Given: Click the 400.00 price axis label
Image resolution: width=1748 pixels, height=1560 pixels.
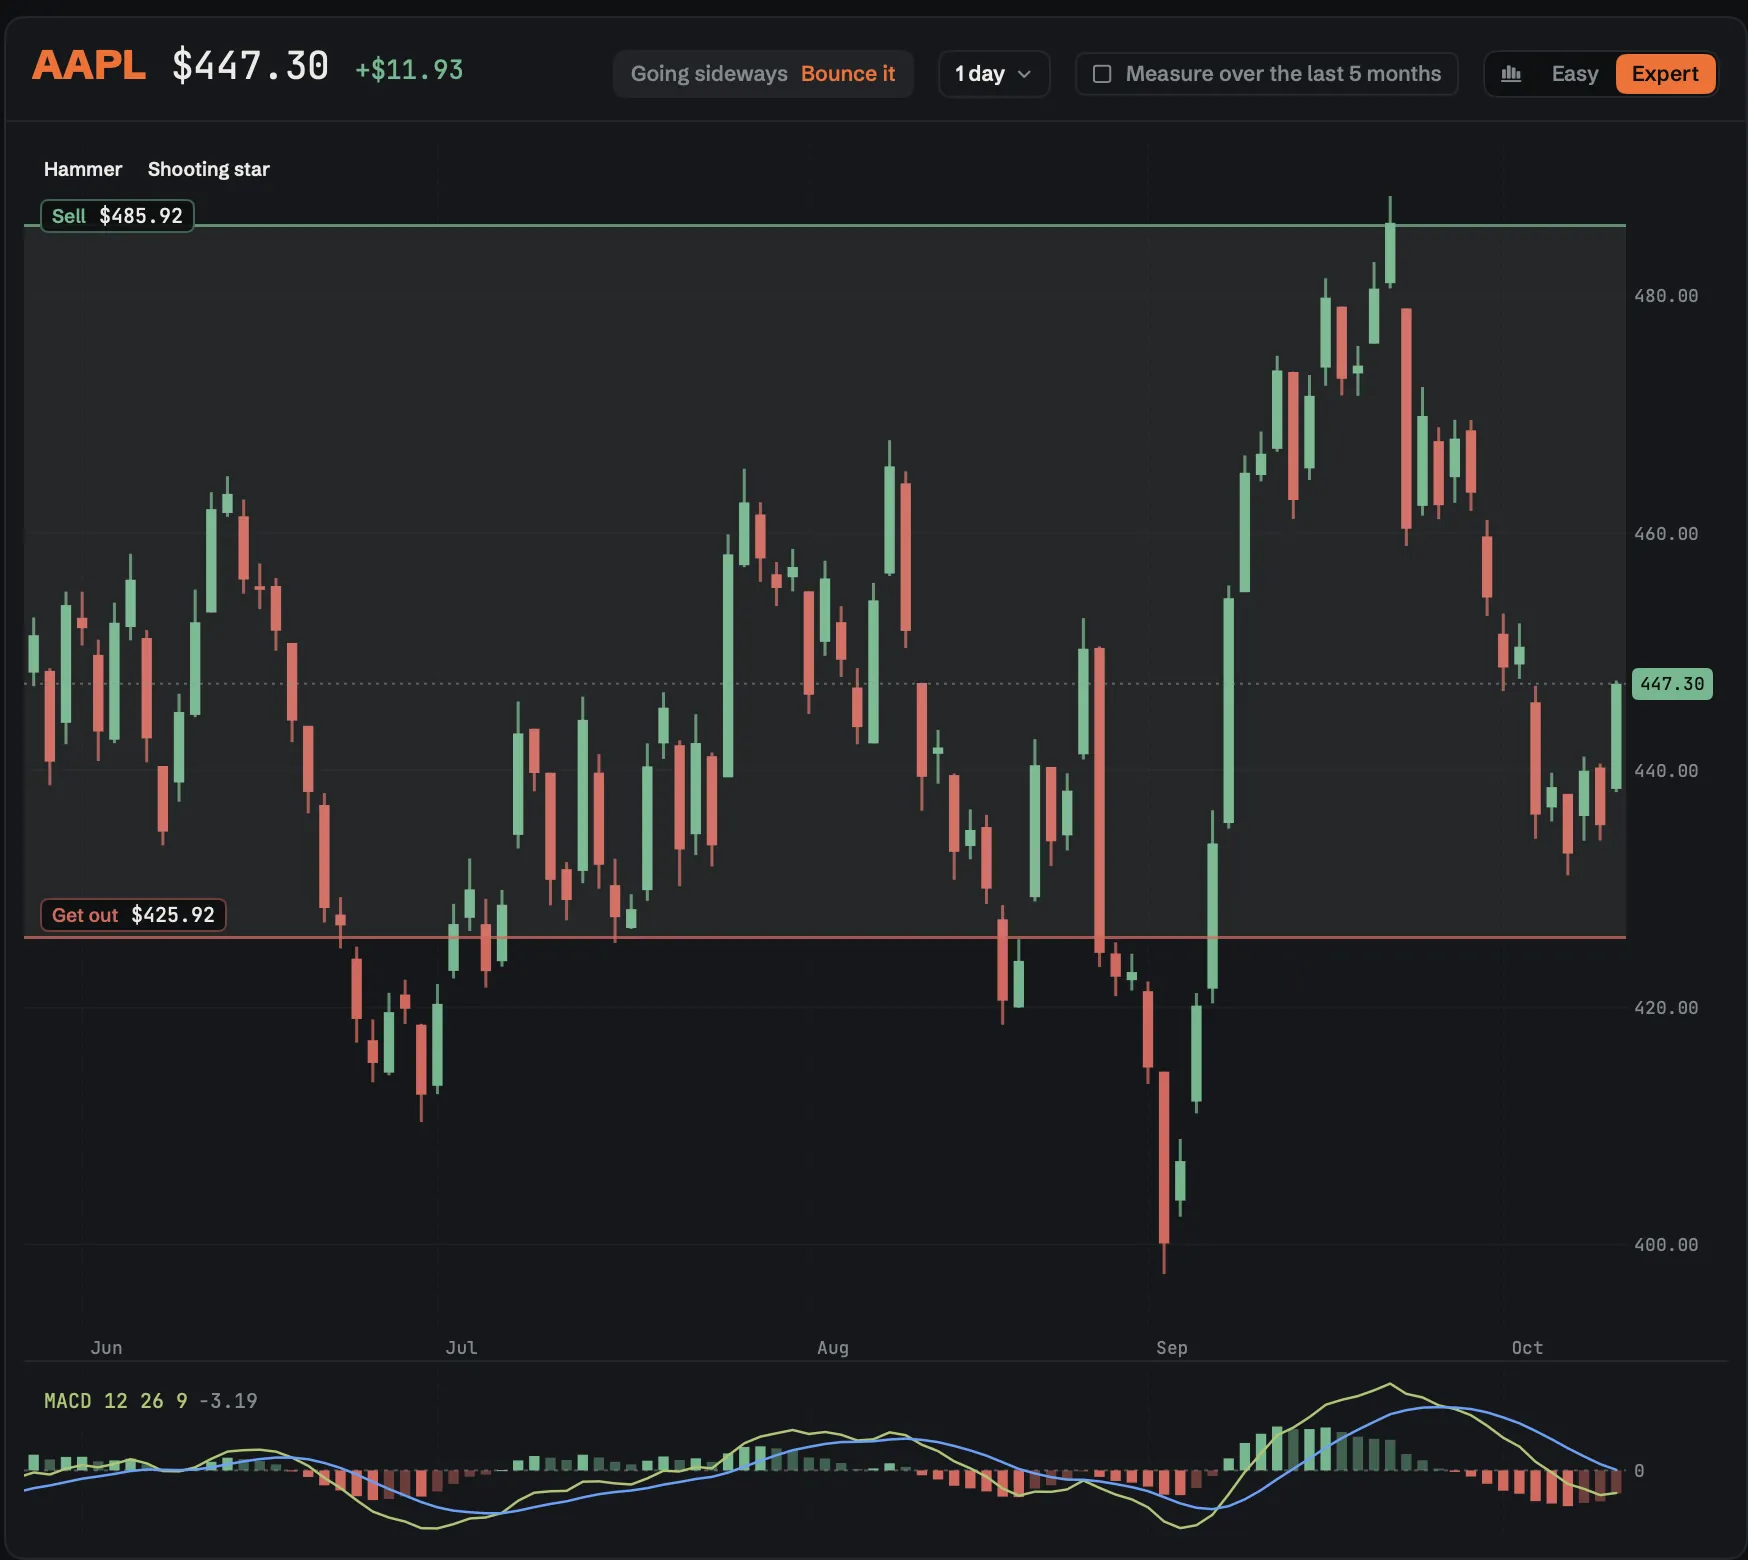Looking at the screenshot, I should pos(1666,1245).
